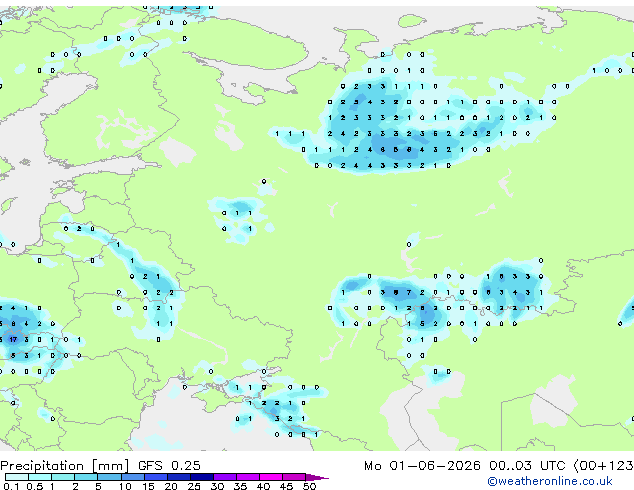634x490 pixels.
Task: Click the 'GFS 0.25' model label
Action: pyautogui.click(x=169, y=465)
